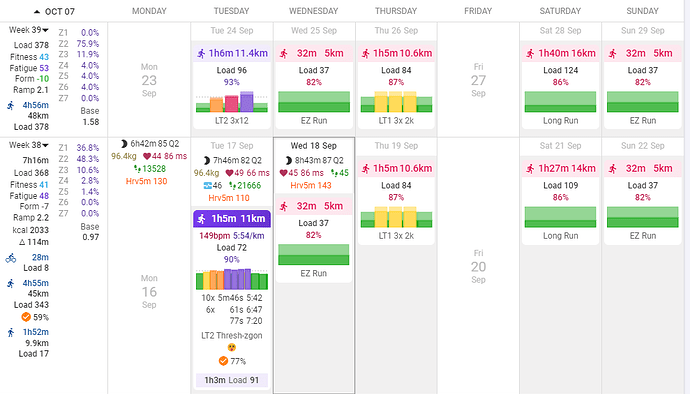
Task: Open the completed 1h5m 11km run activity
Action: pyautogui.click(x=232, y=218)
